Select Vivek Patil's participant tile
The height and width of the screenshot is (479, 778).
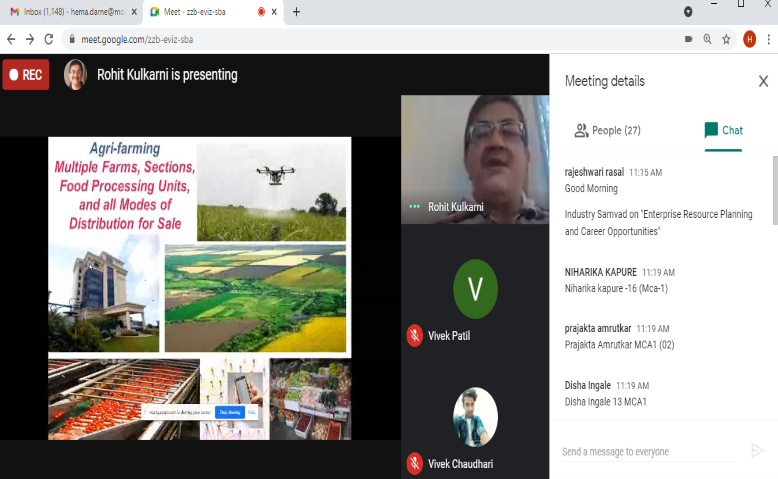475,300
